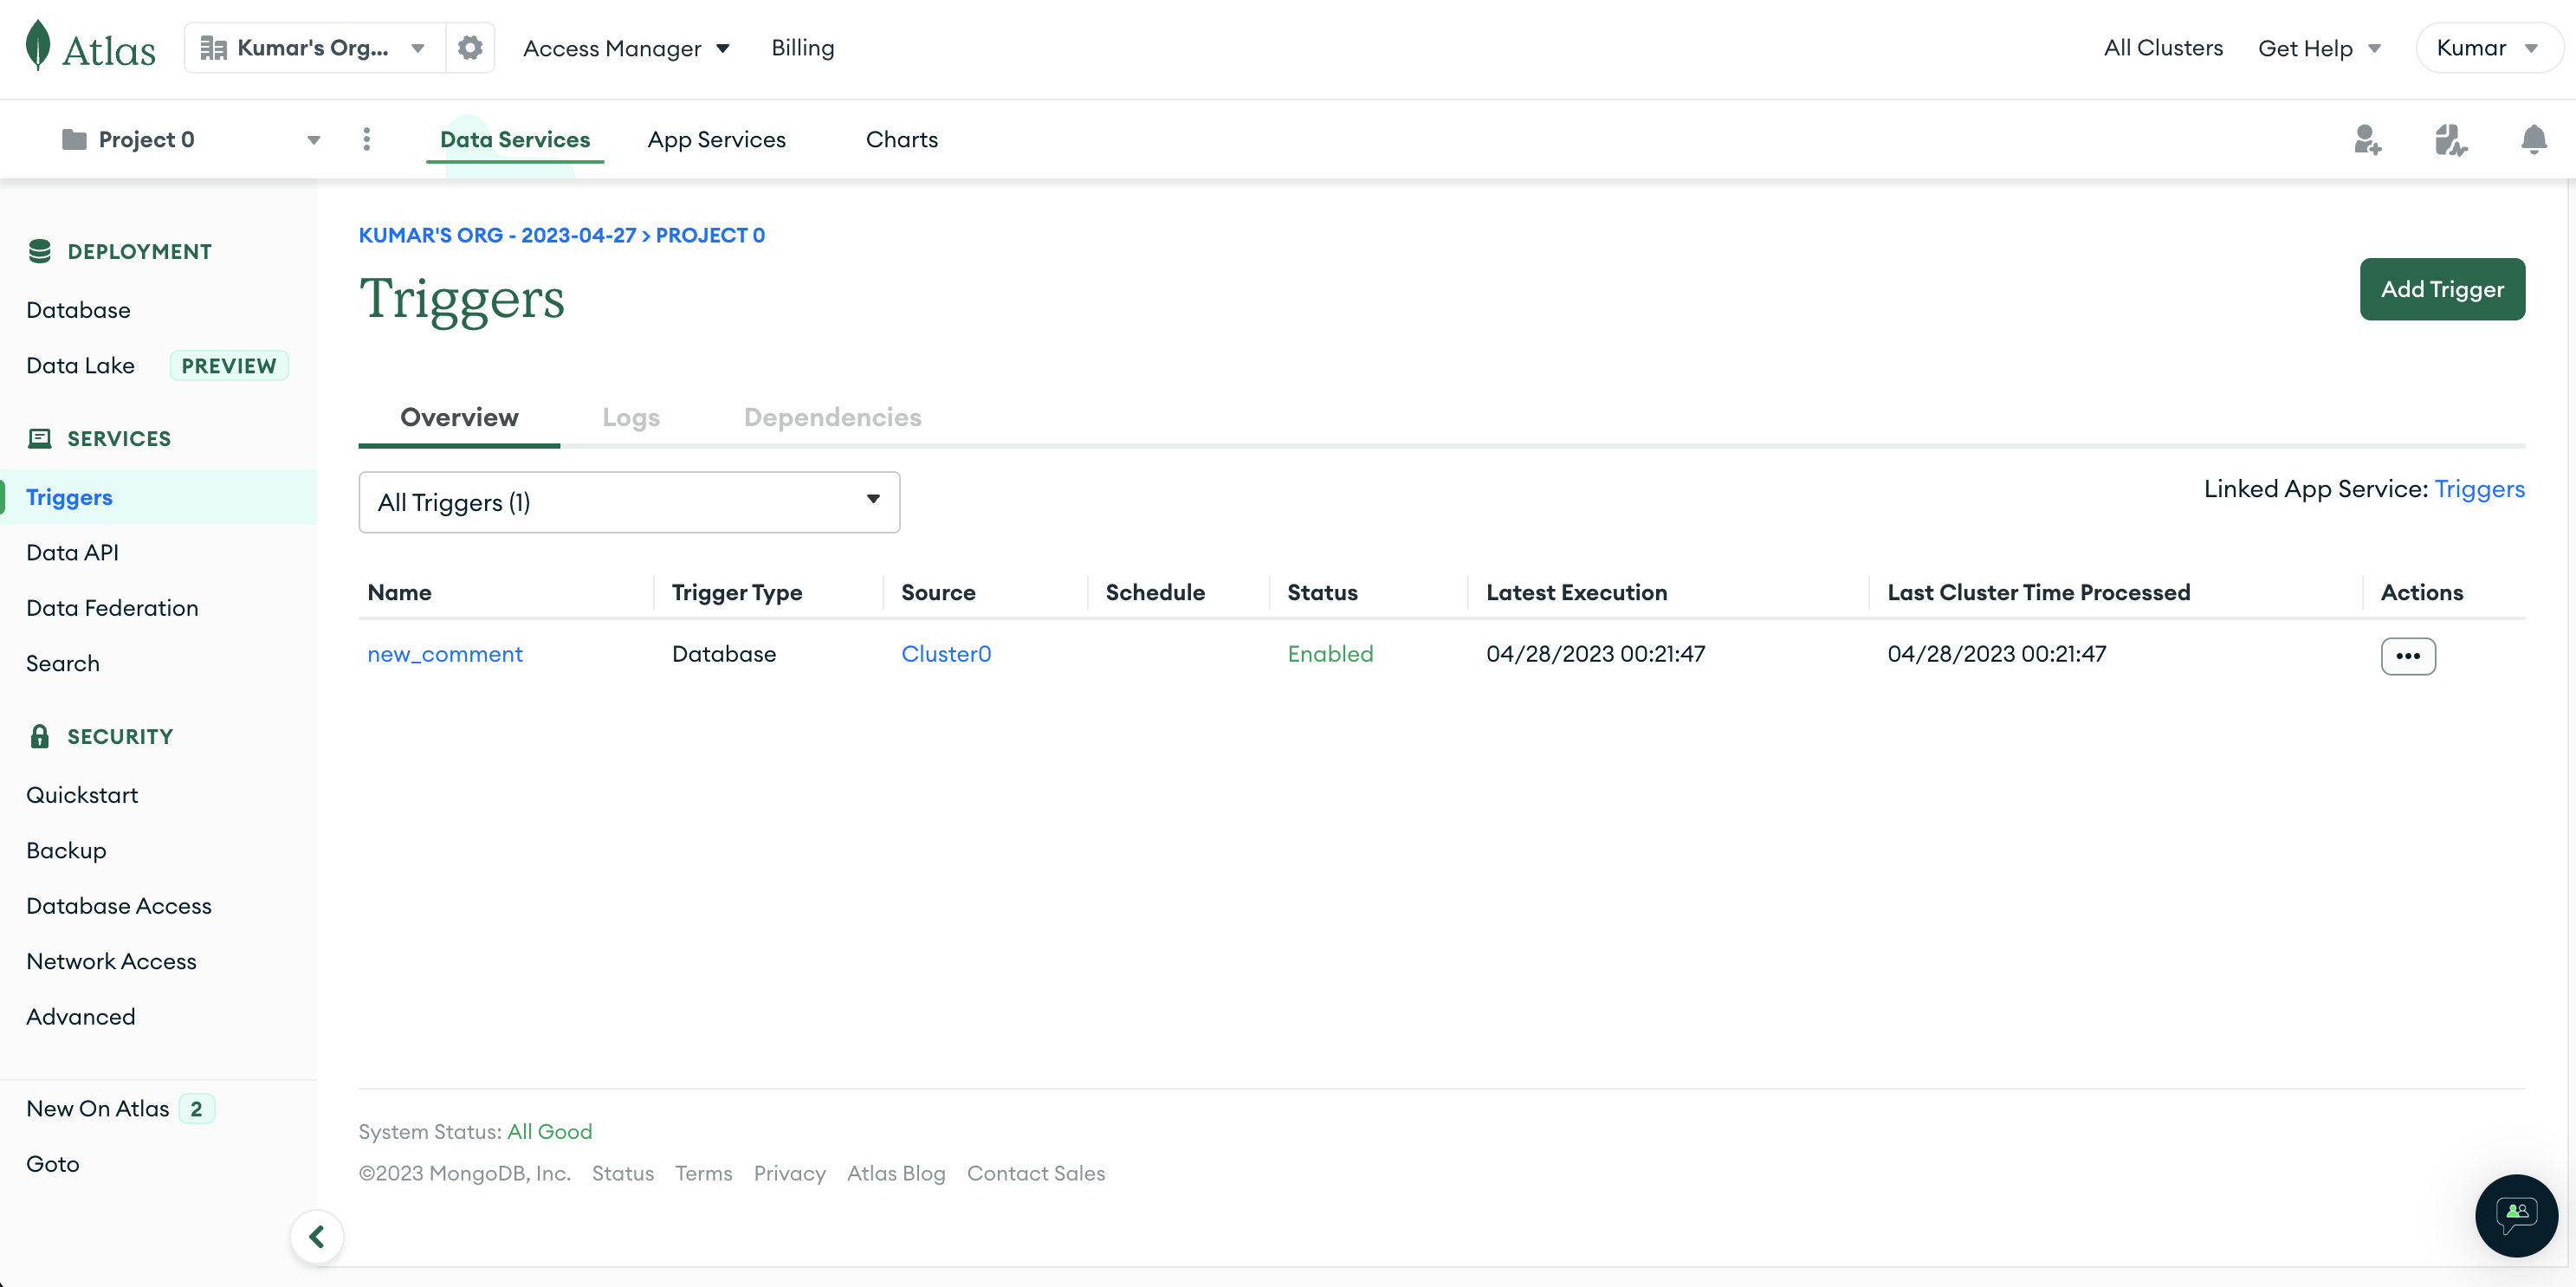The image size is (2576, 1287).
Task: Click the organization building icon
Action: click(x=213, y=48)
